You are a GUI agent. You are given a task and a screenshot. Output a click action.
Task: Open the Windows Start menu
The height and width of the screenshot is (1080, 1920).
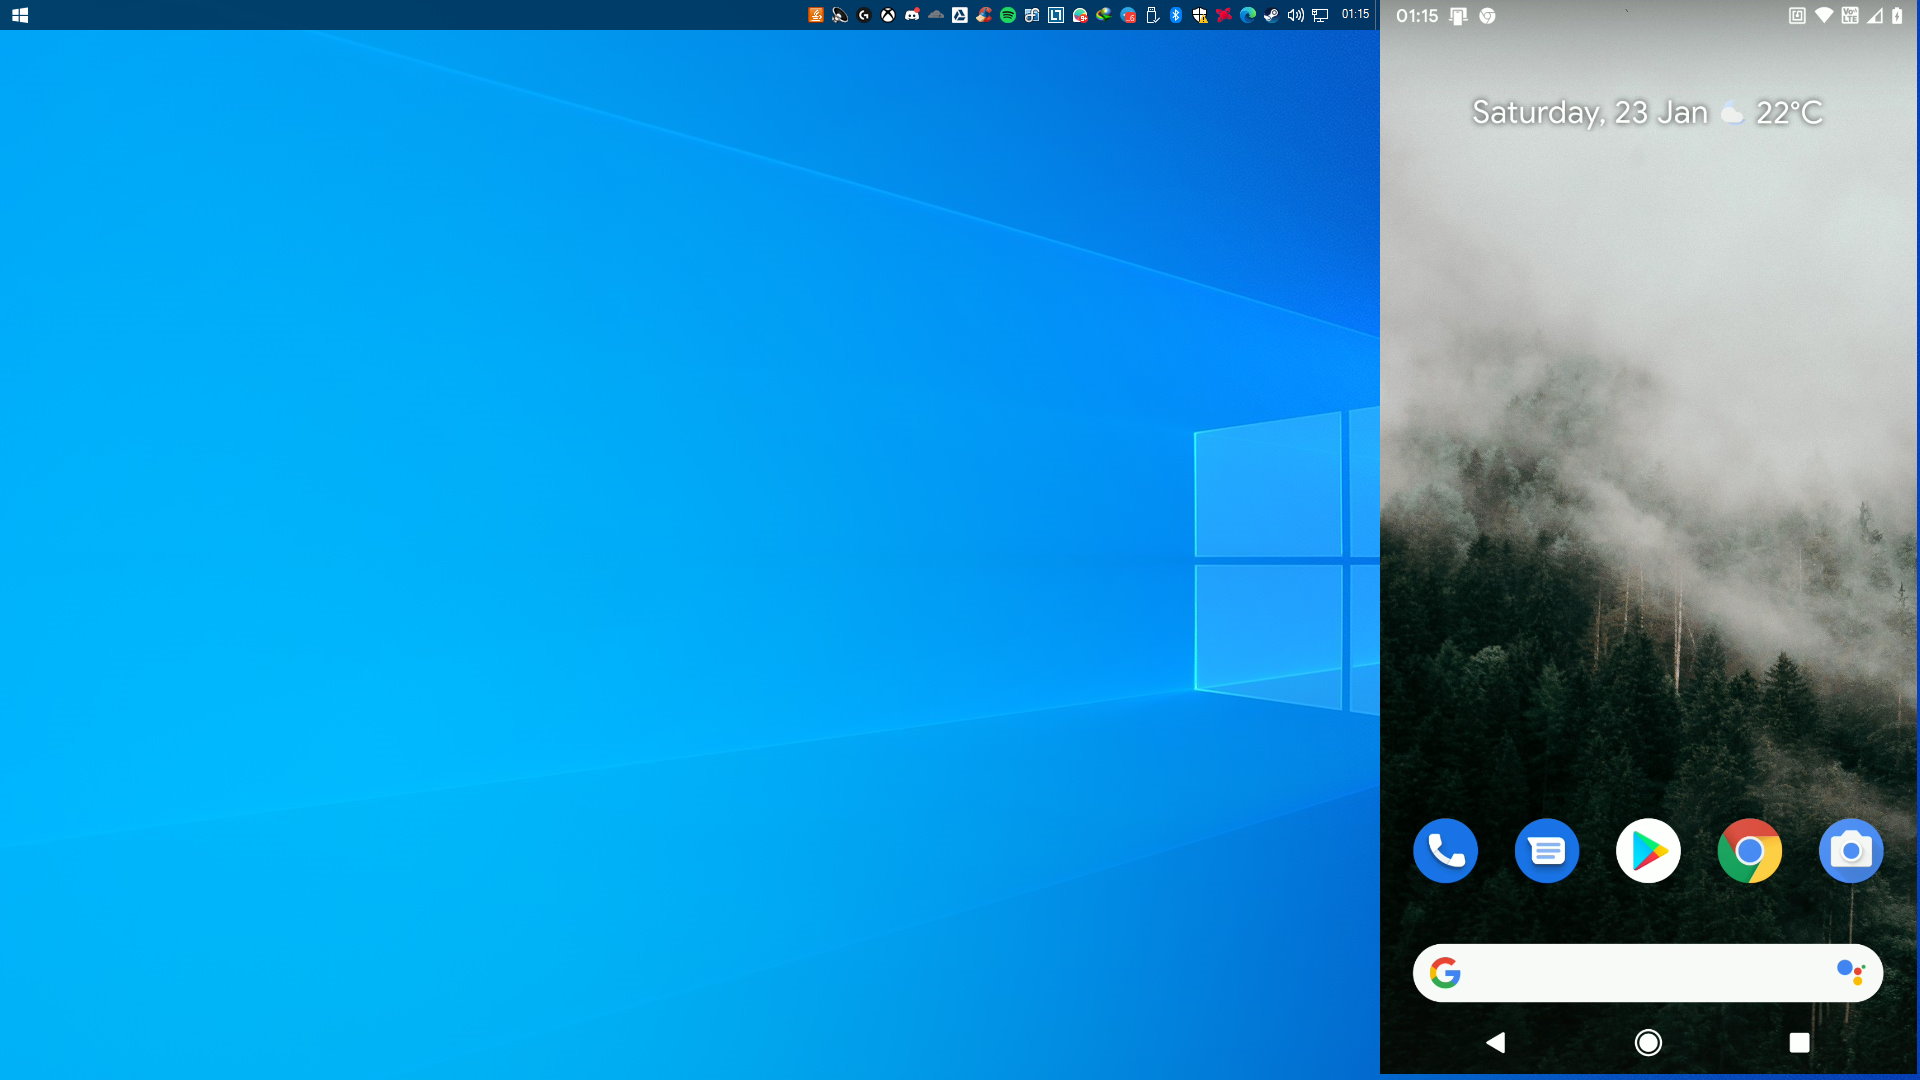[19, 15]
